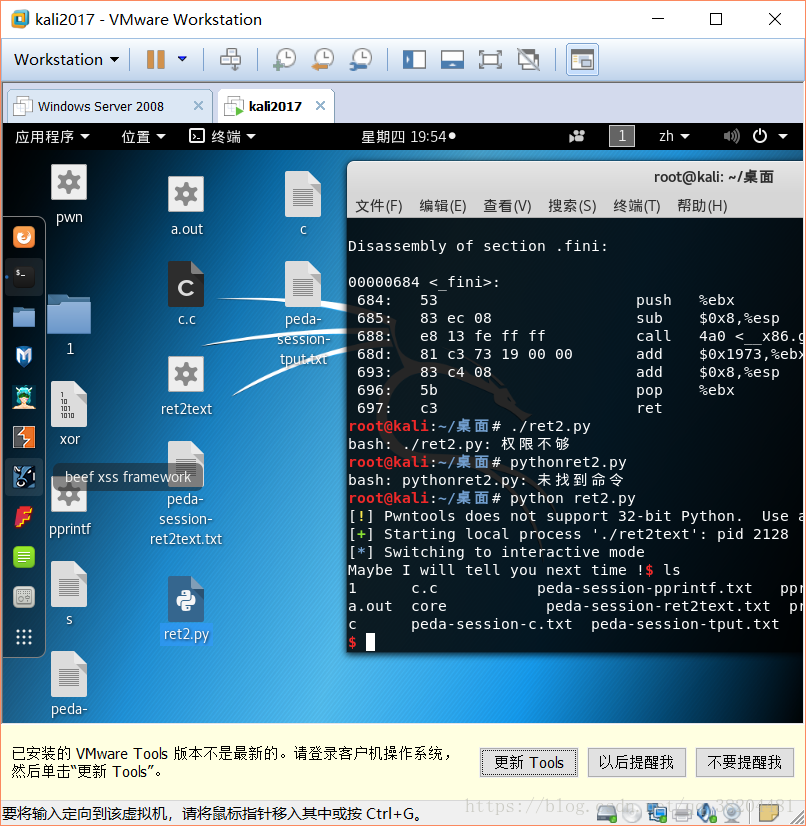Open the terminal 文件(F) menu

tap(379, 206)
